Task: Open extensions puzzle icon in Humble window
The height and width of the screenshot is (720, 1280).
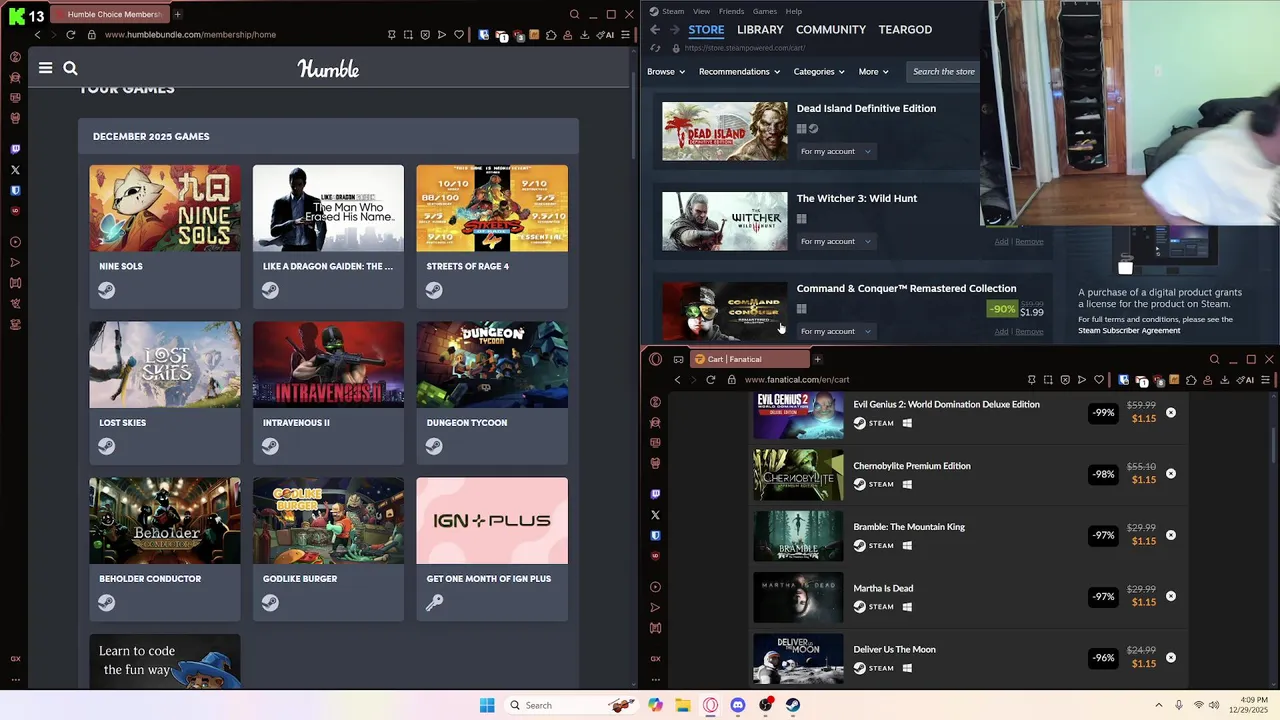Action: (551, 34)
